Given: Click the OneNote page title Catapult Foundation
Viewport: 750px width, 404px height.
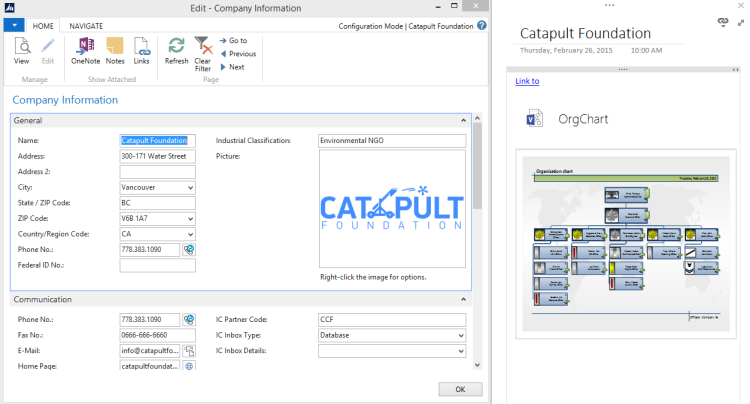Looking at the screenshot, I should [x=585, y=33].
